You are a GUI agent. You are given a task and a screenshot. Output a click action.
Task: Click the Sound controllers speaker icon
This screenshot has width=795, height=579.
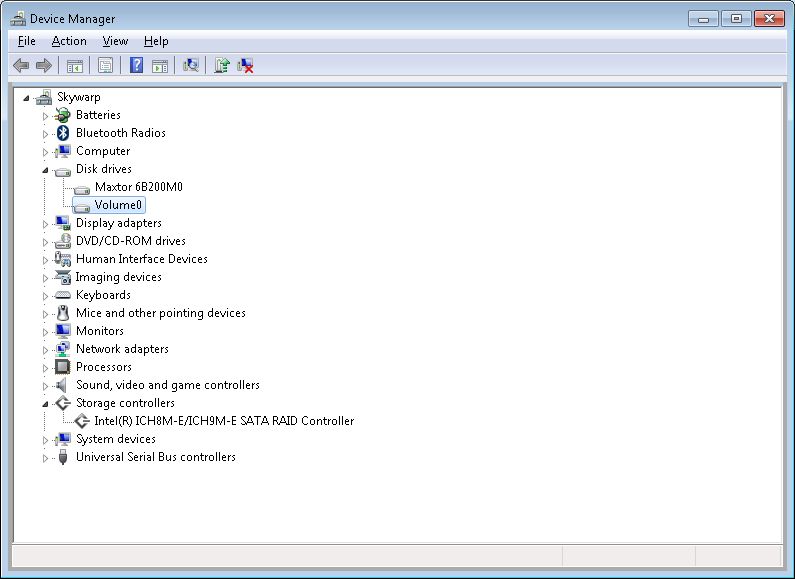point(62,385)
